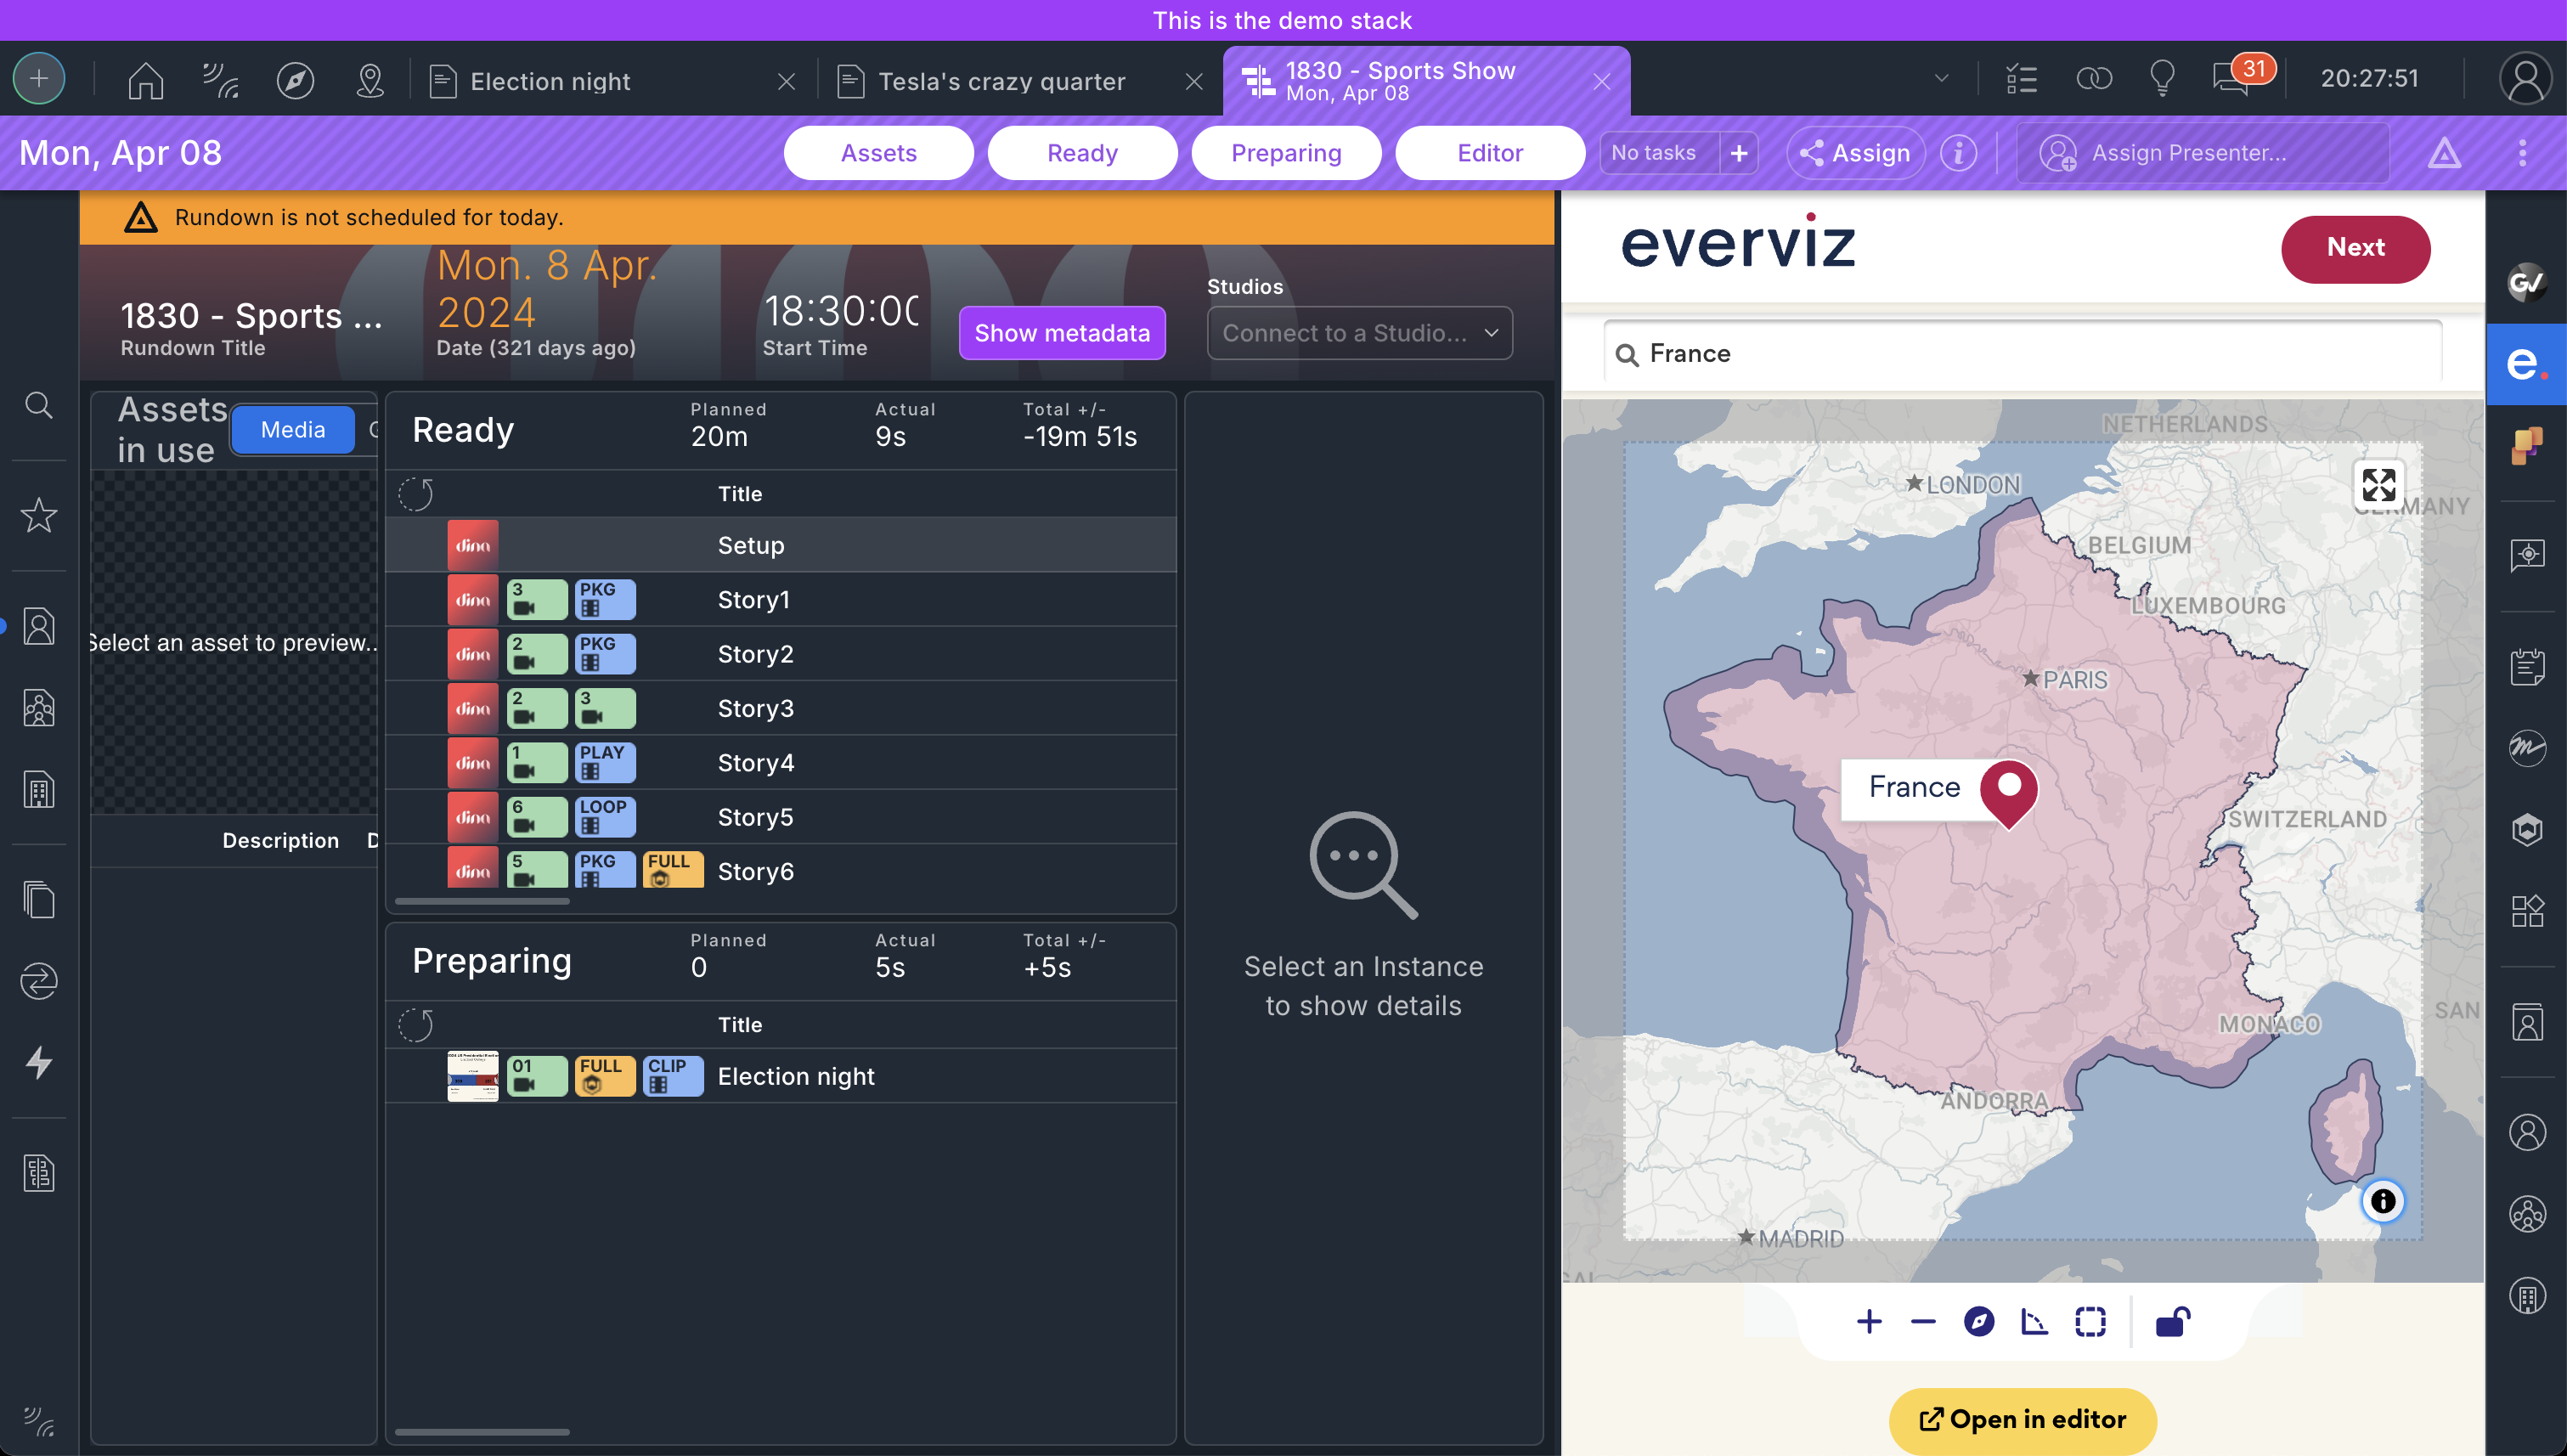Open the GV plugin icon in right sidebar

2526,283
